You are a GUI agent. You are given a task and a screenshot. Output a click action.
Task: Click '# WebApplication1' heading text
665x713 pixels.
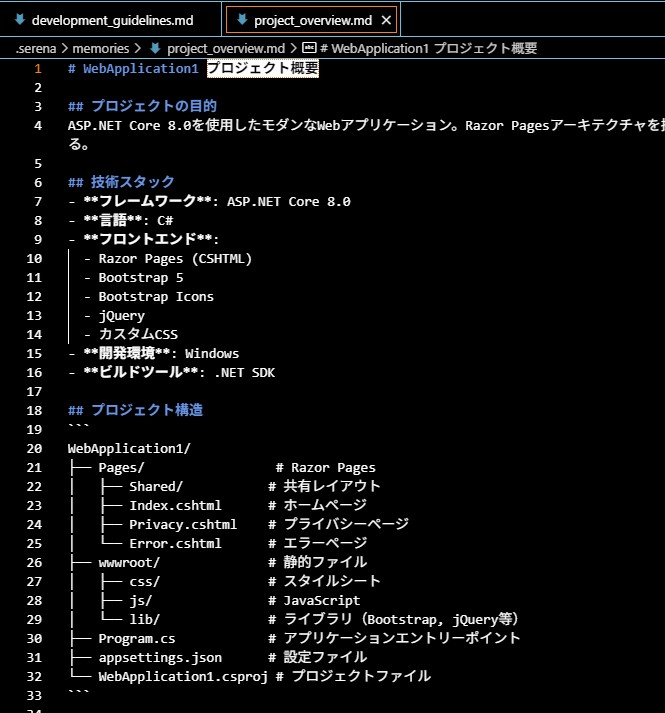(133, 69)
